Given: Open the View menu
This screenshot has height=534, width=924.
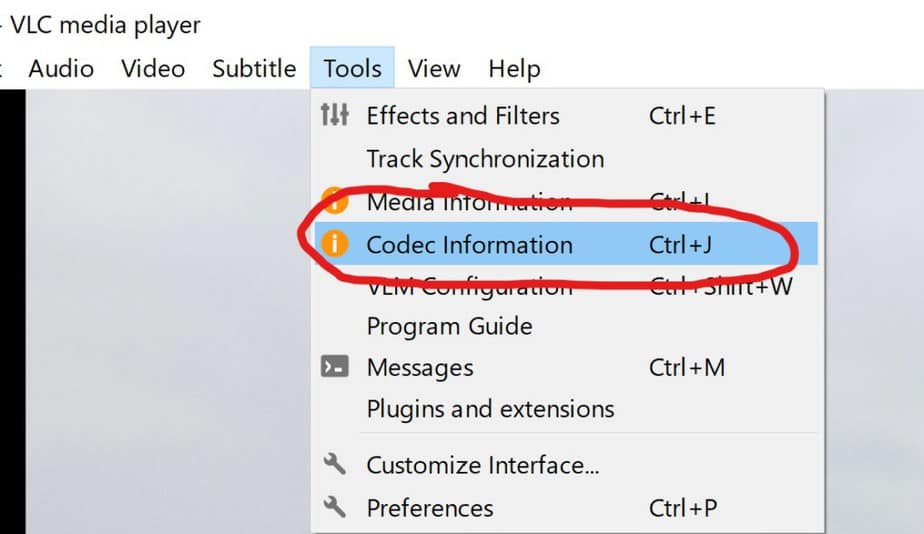Looking at the screenshot, I should click(x=434, y=68).
